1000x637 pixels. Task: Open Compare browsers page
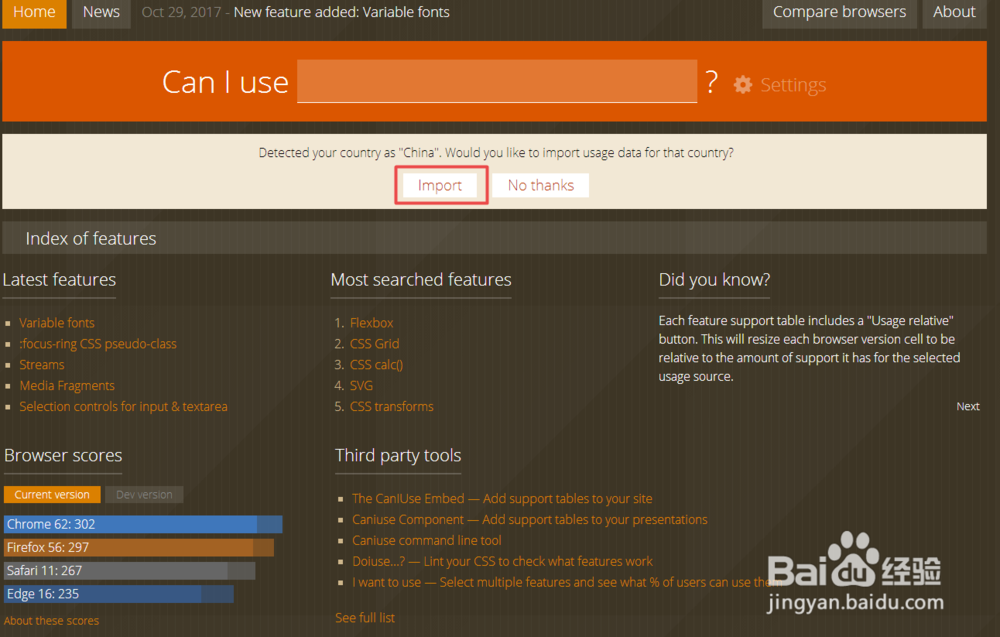(x=839, y=13)
